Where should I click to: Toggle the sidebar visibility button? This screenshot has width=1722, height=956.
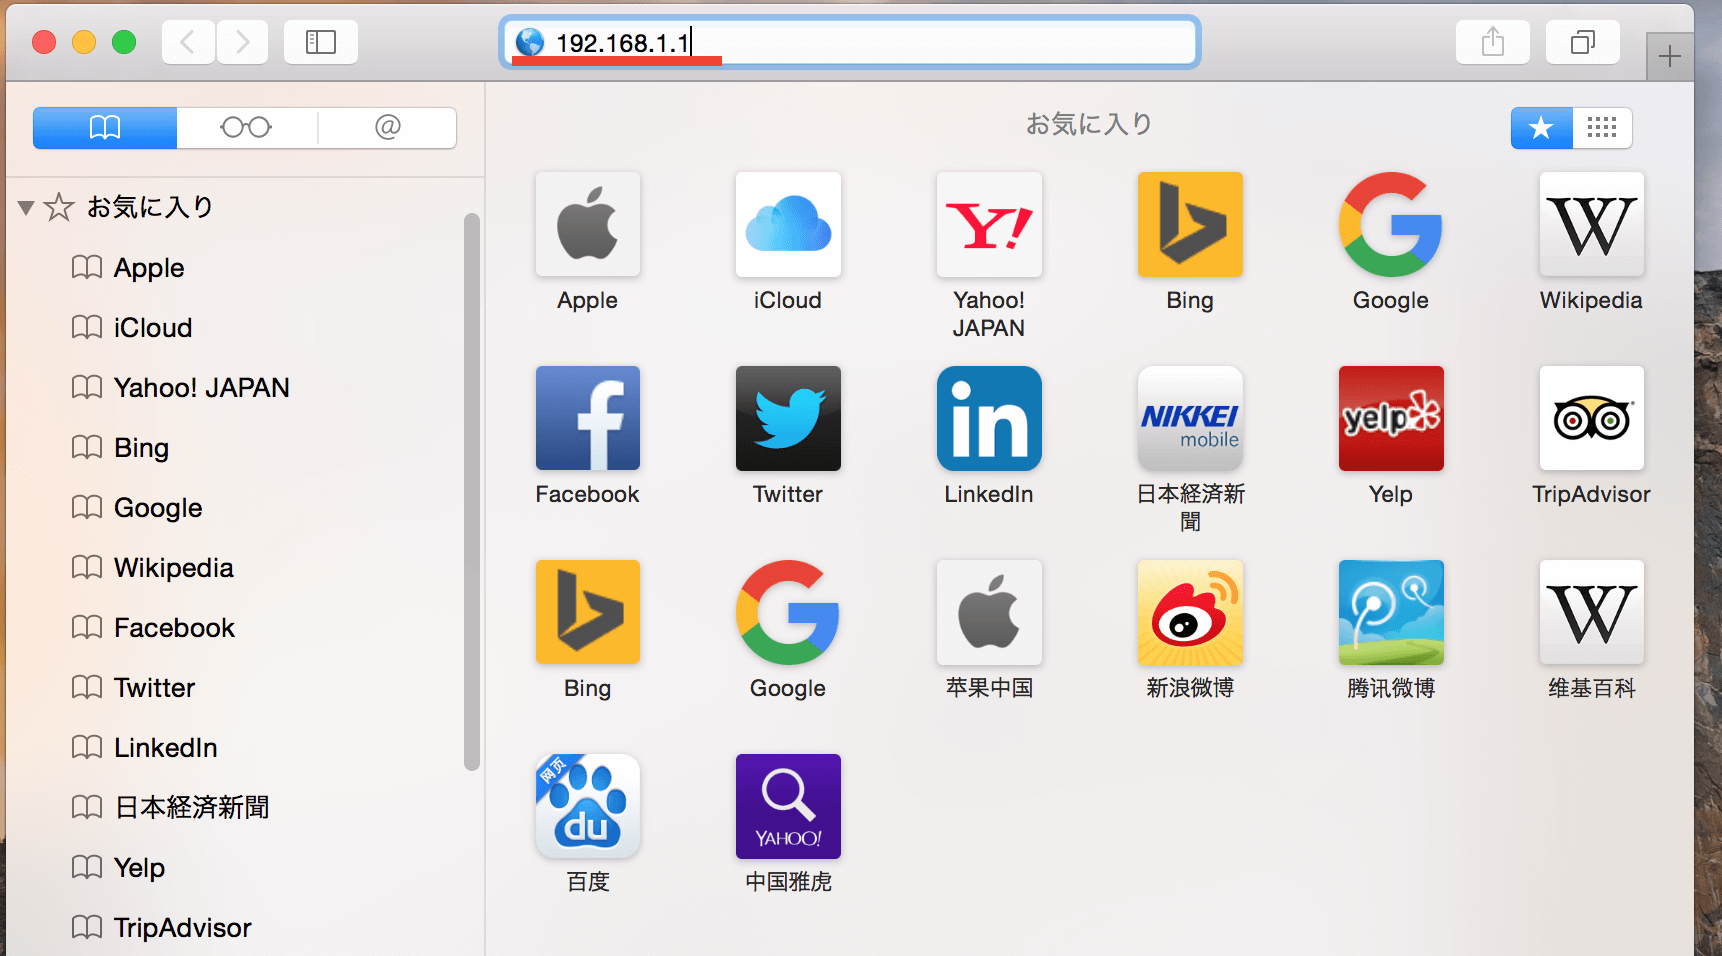tap(320, 41)
